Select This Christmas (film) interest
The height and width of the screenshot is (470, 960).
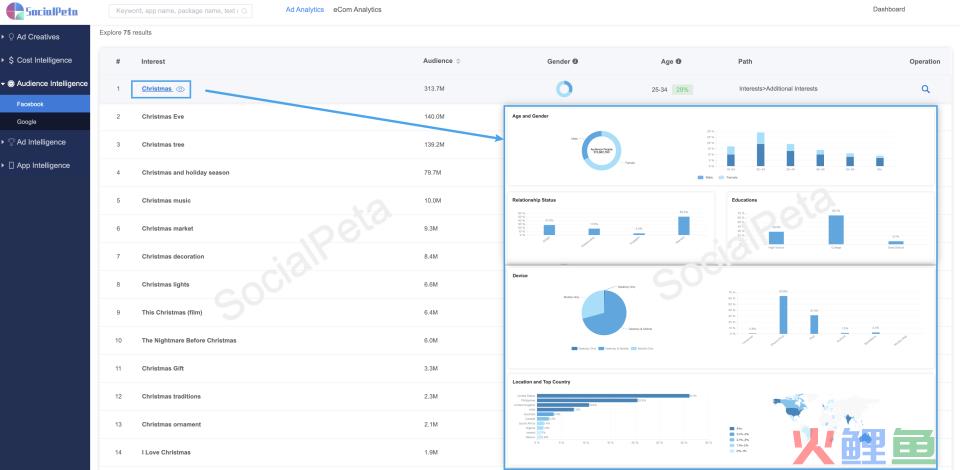pyautogui.click(x=171, y=313)
